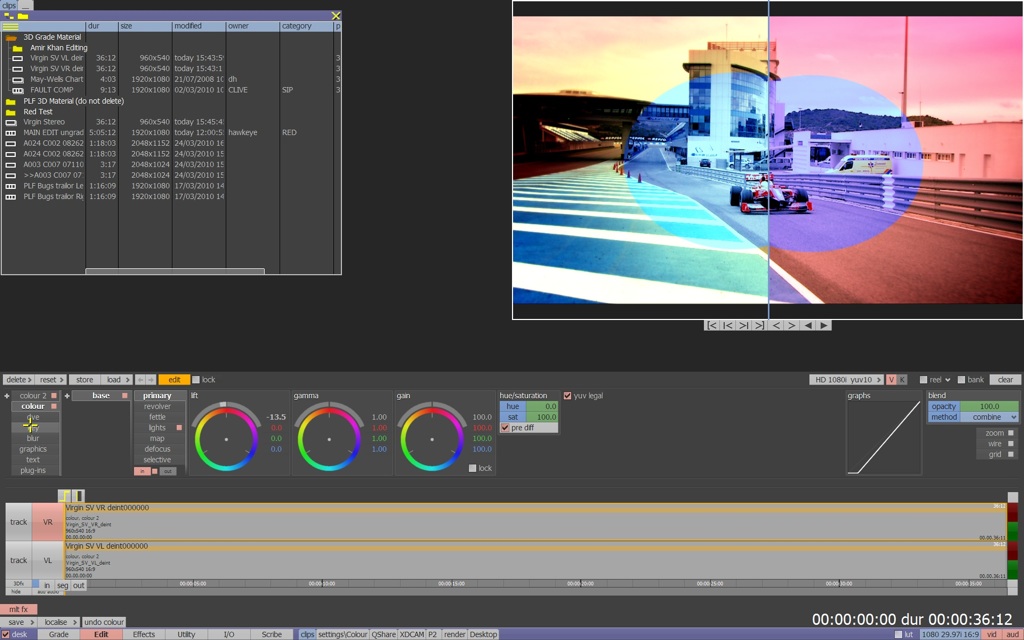Open the localise options menu
This screenshot has height=640, width=1024.
tap(59, 622)
